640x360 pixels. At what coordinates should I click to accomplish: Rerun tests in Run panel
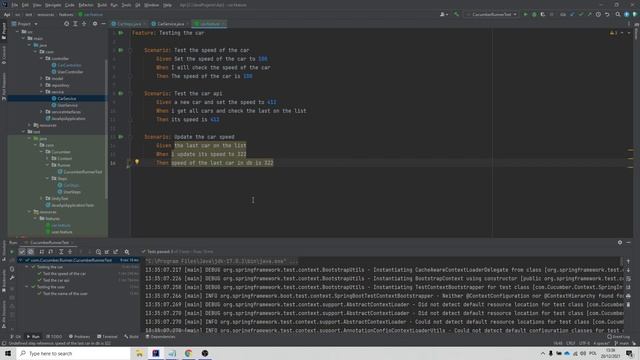[12, 252]
